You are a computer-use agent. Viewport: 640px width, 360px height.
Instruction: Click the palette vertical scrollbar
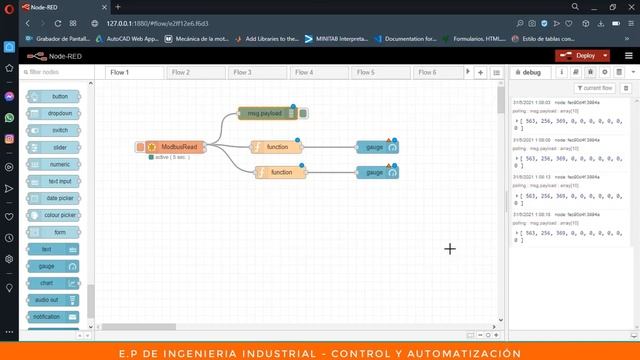pos(91,301)
